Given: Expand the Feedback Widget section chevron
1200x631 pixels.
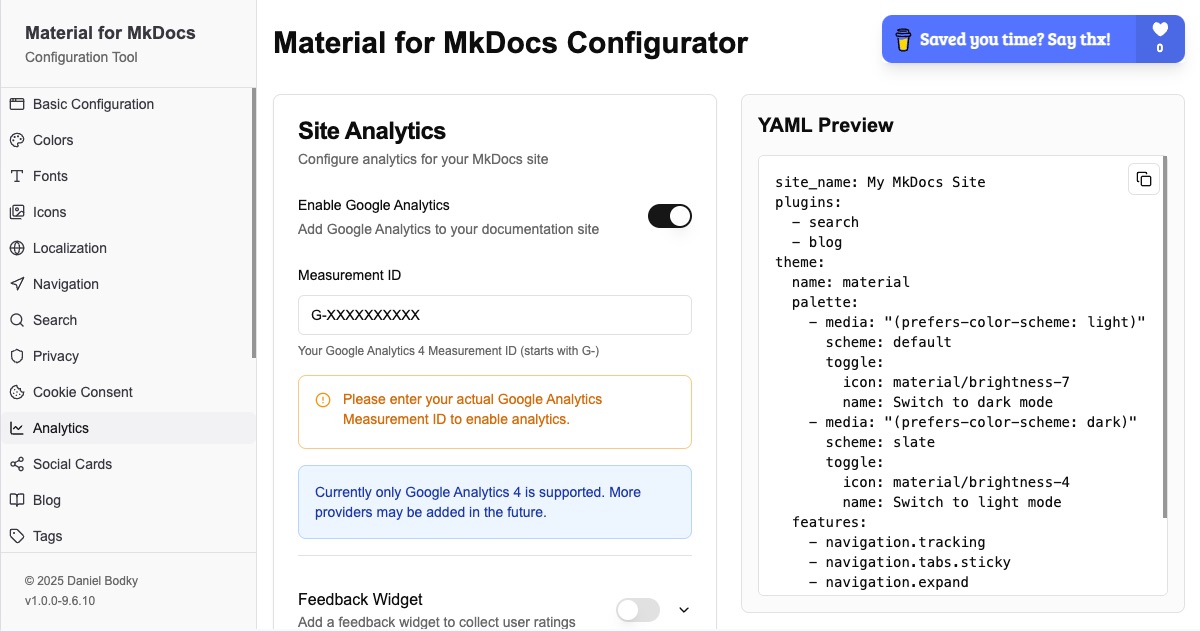Looking at the screenshot, I should point(684,609).
